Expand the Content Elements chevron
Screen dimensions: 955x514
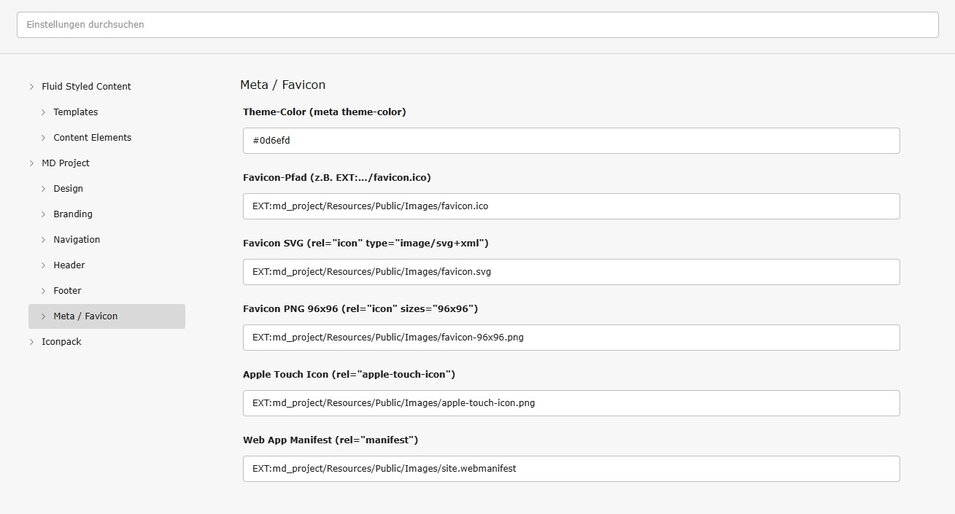[43, 138]
